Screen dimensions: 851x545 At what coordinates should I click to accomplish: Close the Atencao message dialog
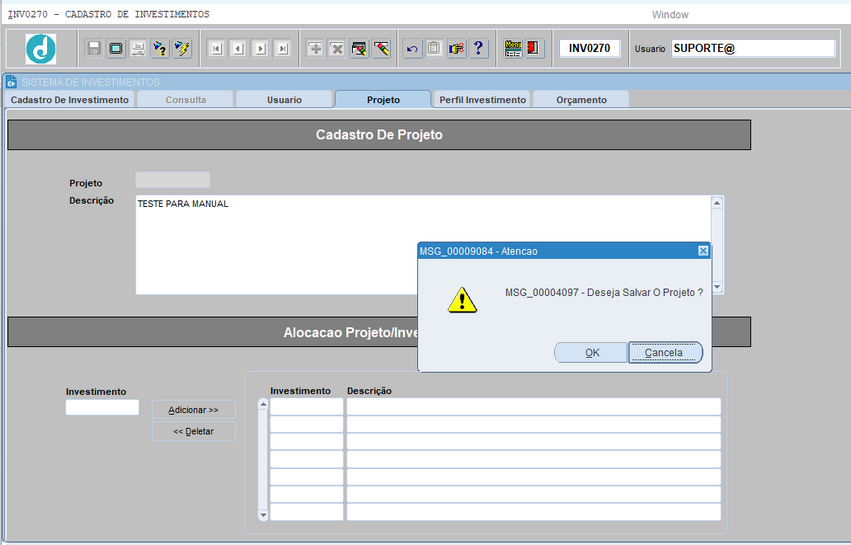click(x=702, y=251)
